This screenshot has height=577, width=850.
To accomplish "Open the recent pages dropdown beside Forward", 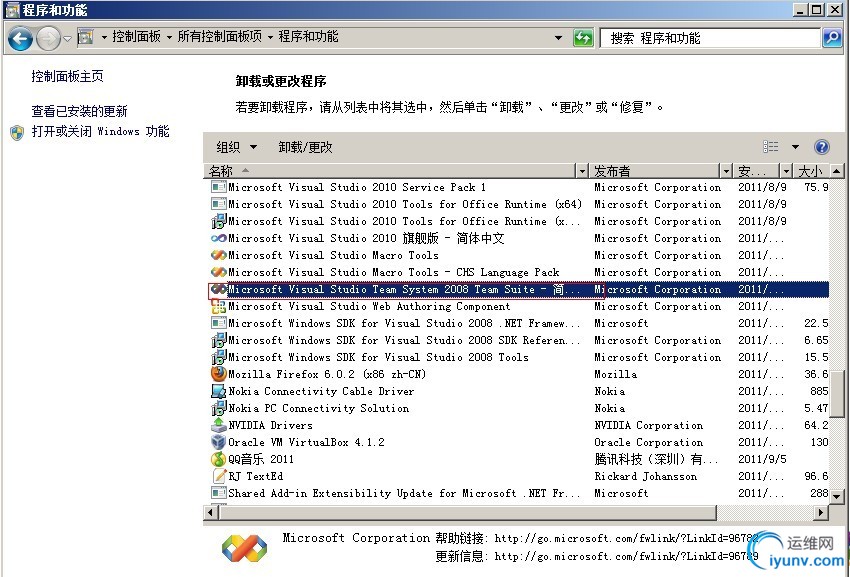I will [67, 39].
